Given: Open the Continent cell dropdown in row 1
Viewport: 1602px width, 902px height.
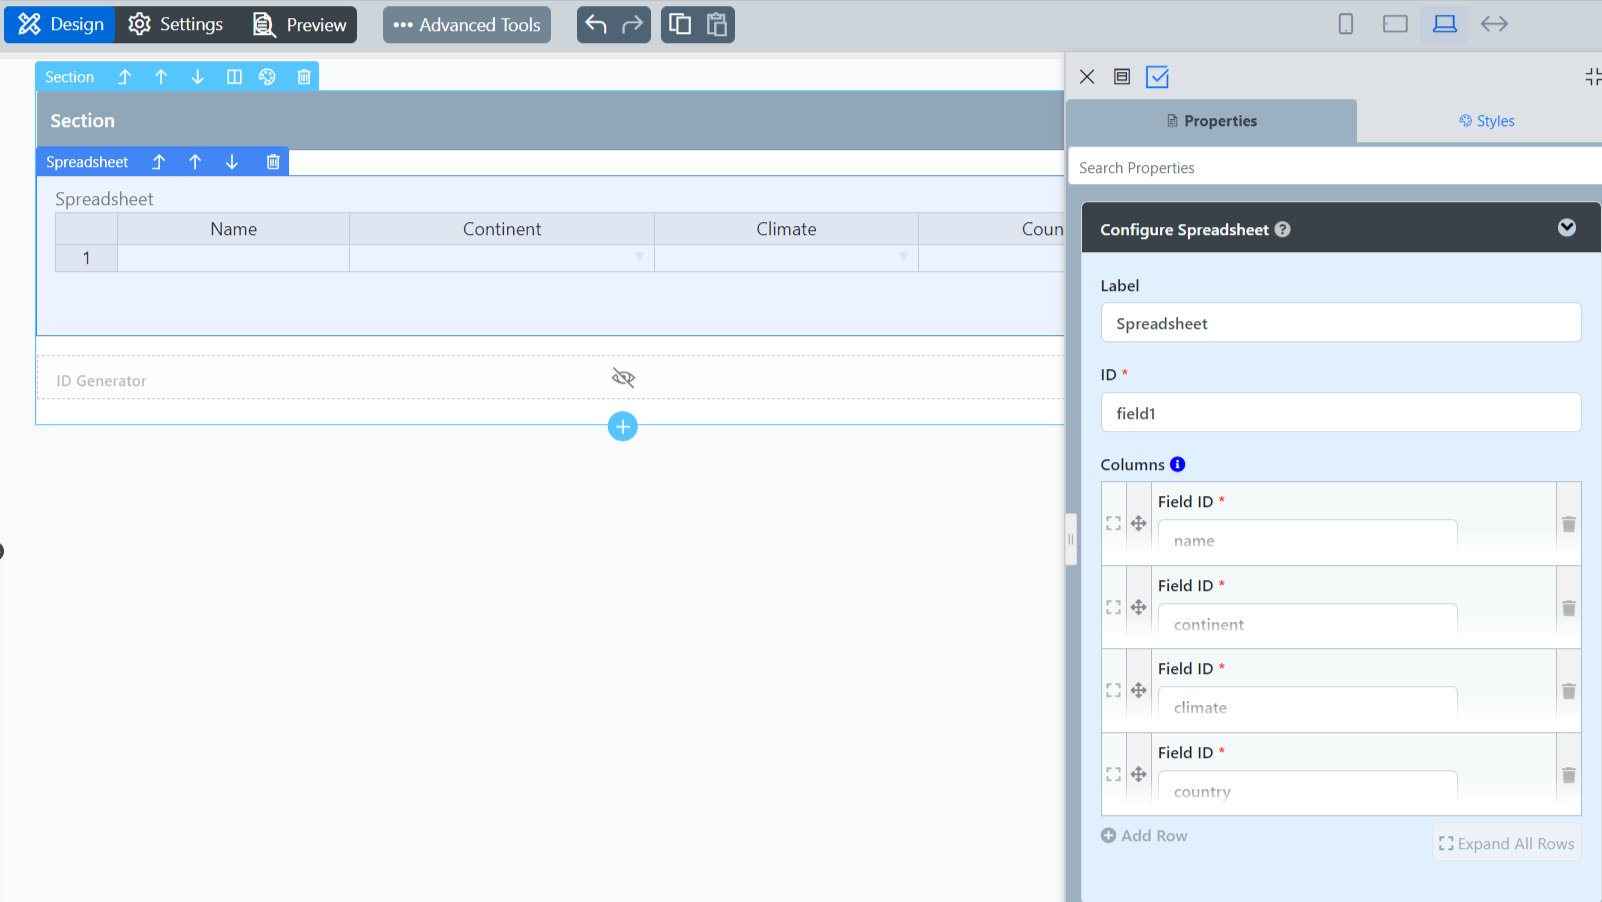Looking at the screenshot, I should (639, 258).
